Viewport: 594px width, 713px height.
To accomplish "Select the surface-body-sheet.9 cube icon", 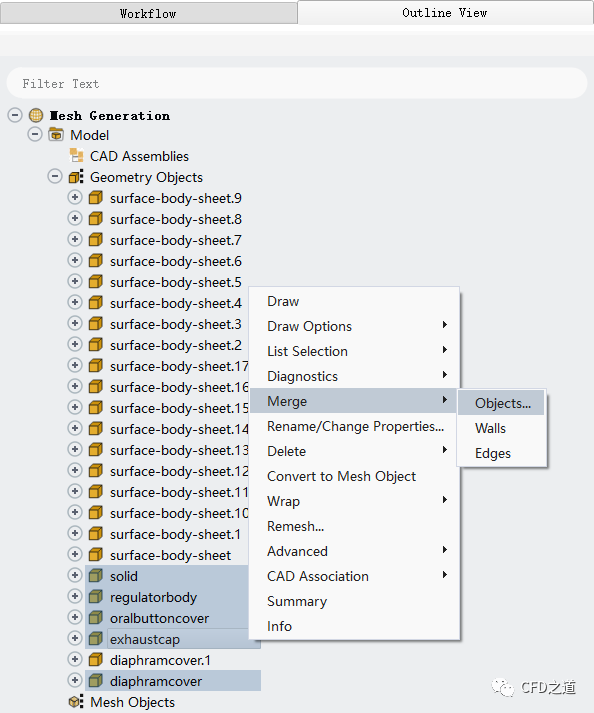I will pyautogui.click(x=96, y=198).
